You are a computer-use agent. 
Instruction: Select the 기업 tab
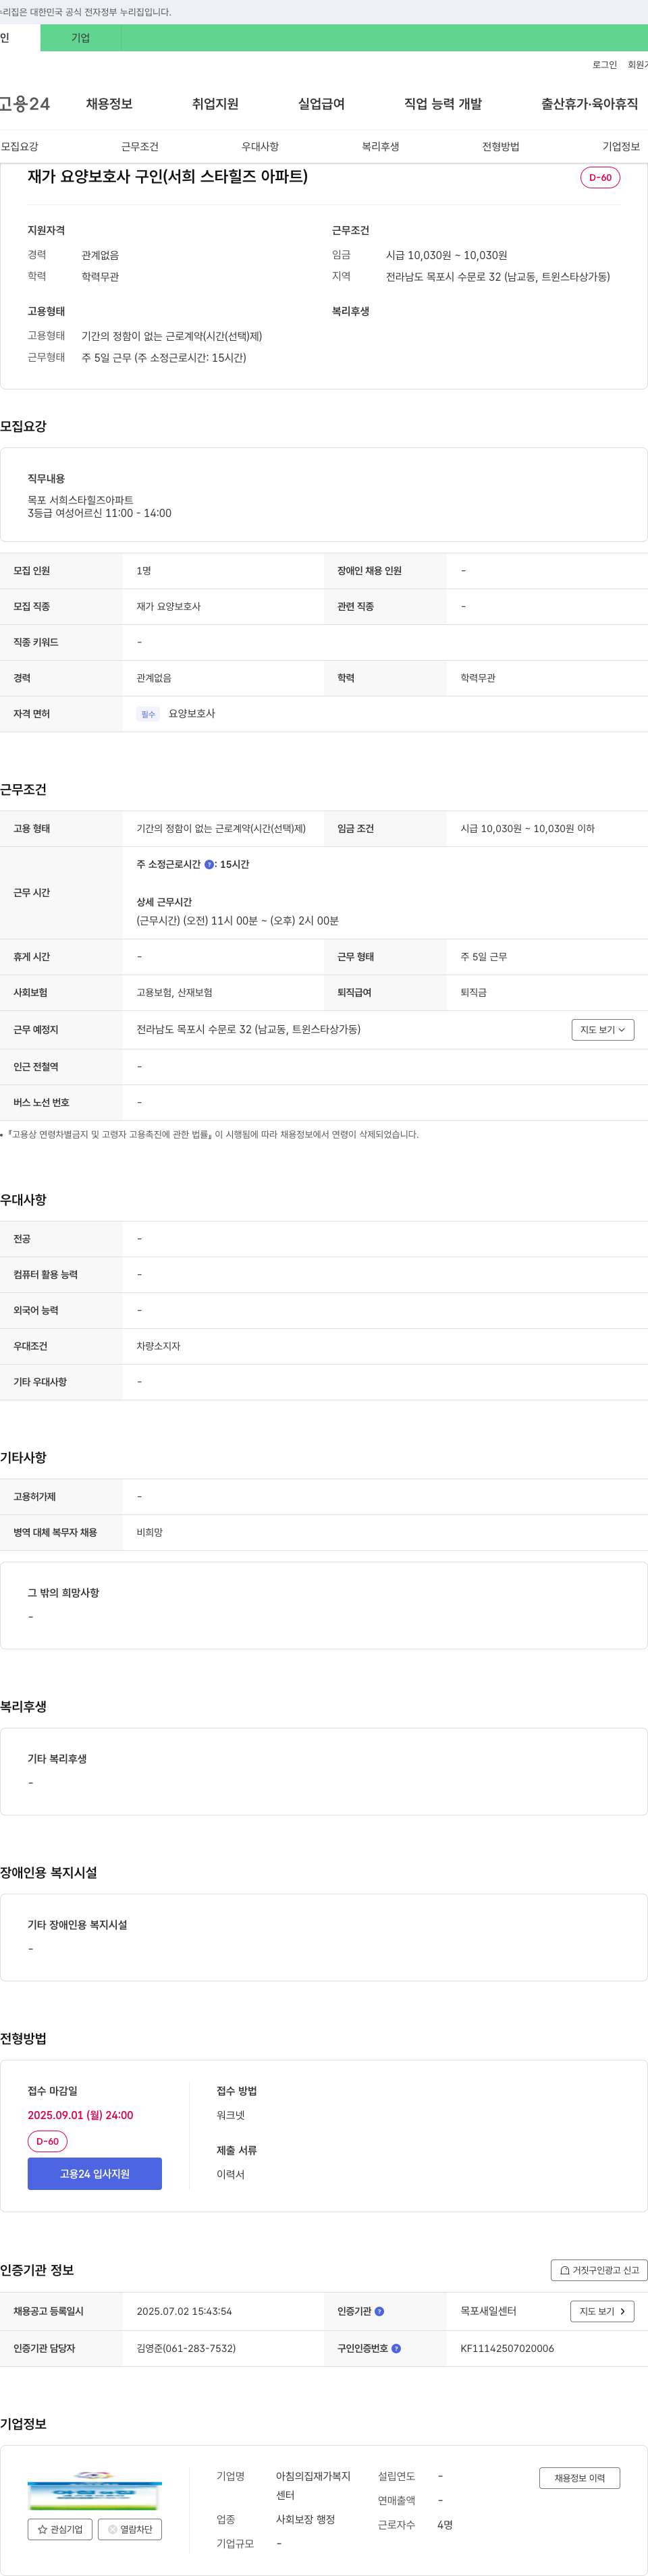80,38
